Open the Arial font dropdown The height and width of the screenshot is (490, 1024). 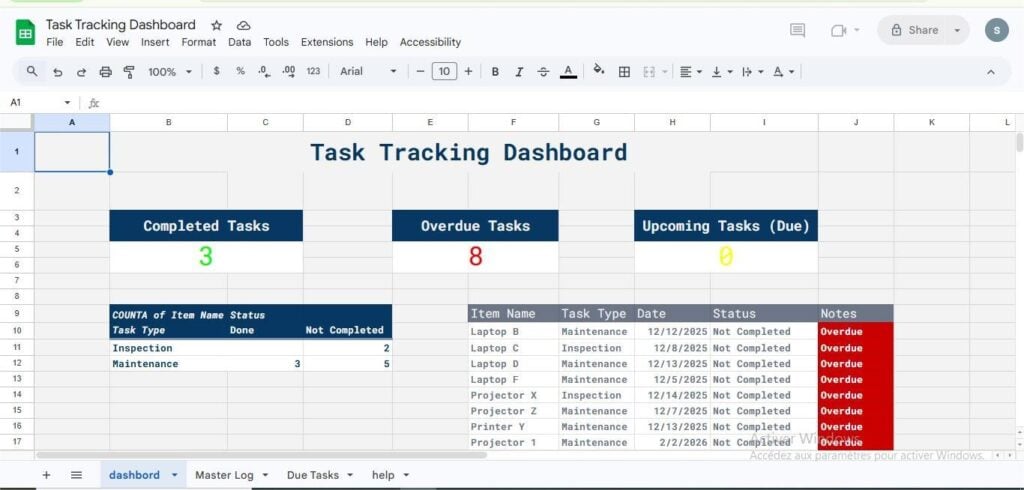[368, 71]
